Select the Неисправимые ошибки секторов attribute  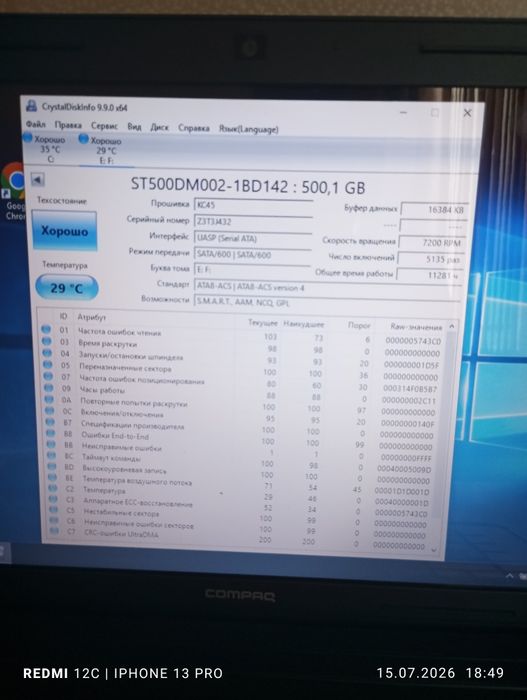click(x=139, y=525)
